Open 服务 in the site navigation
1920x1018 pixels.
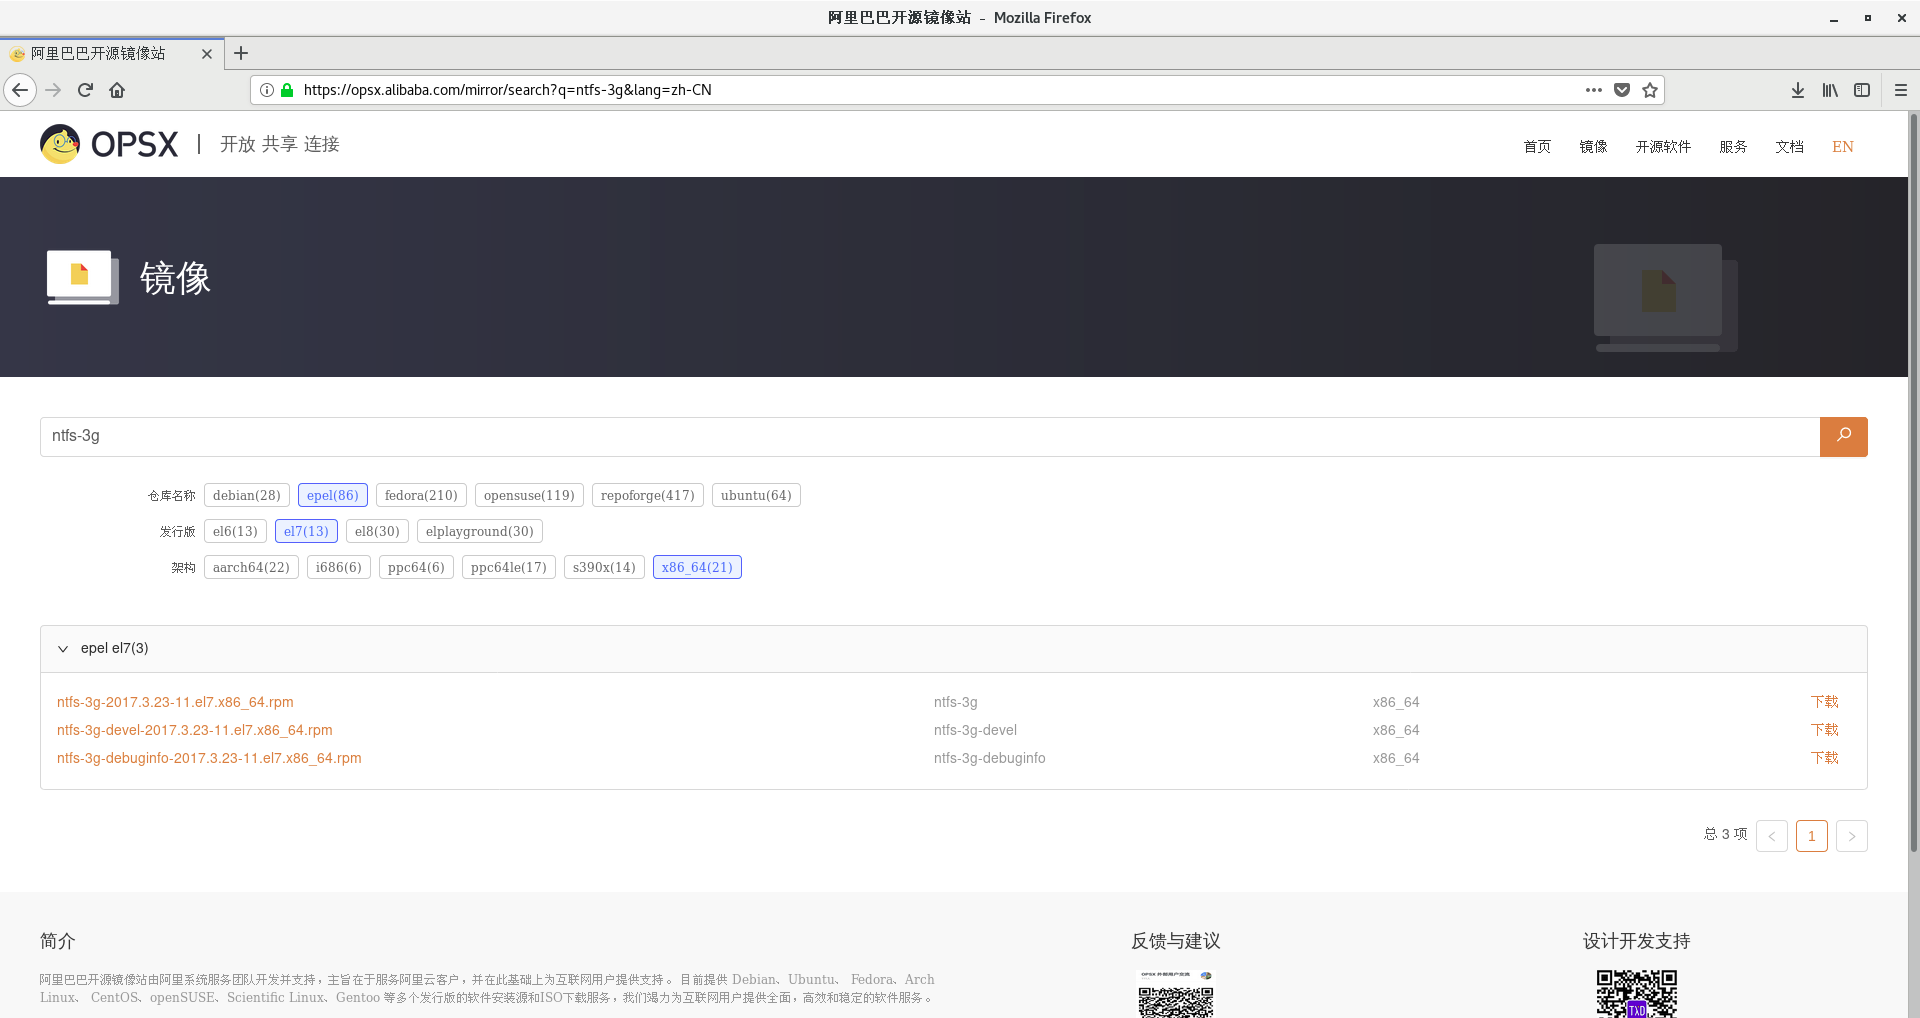point(1733,146)
